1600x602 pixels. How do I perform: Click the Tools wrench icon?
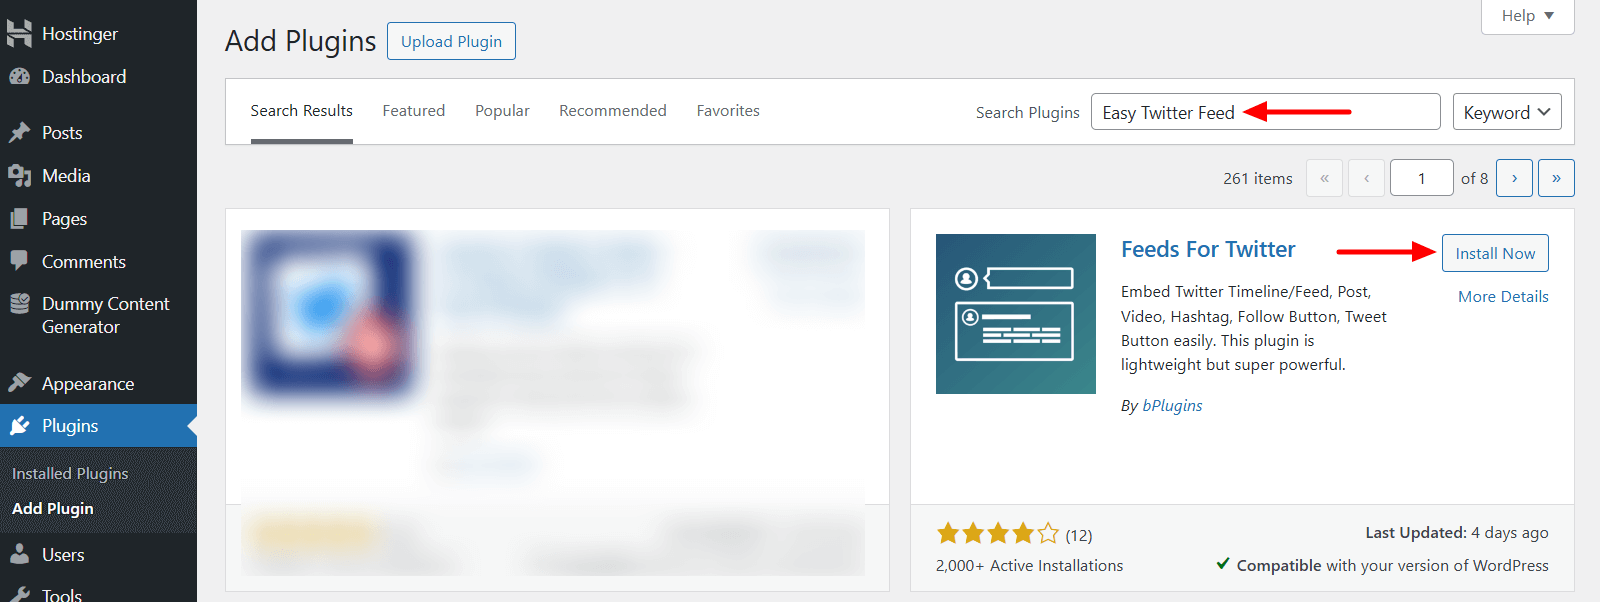(x=19, y=595)
